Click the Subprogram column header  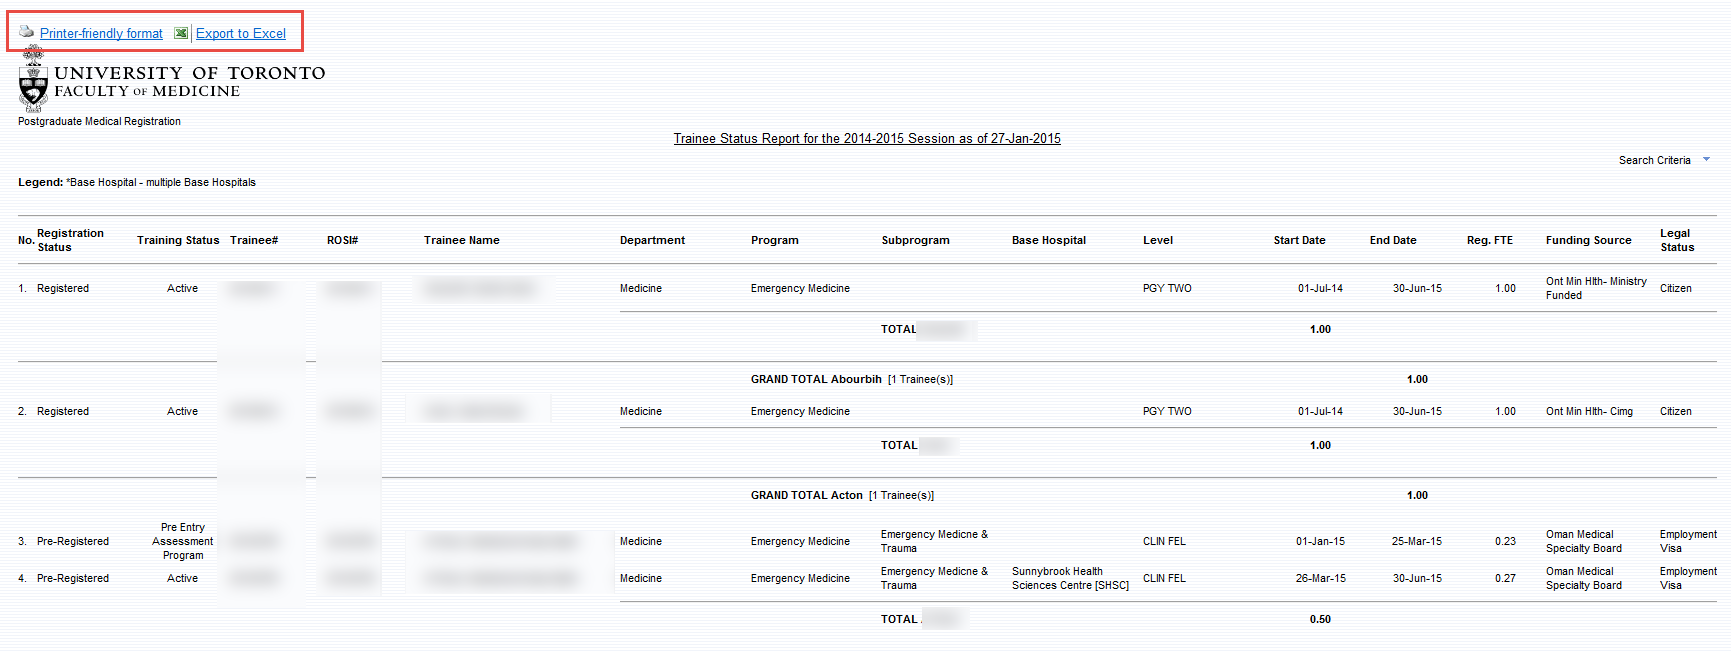pos(915,240)
